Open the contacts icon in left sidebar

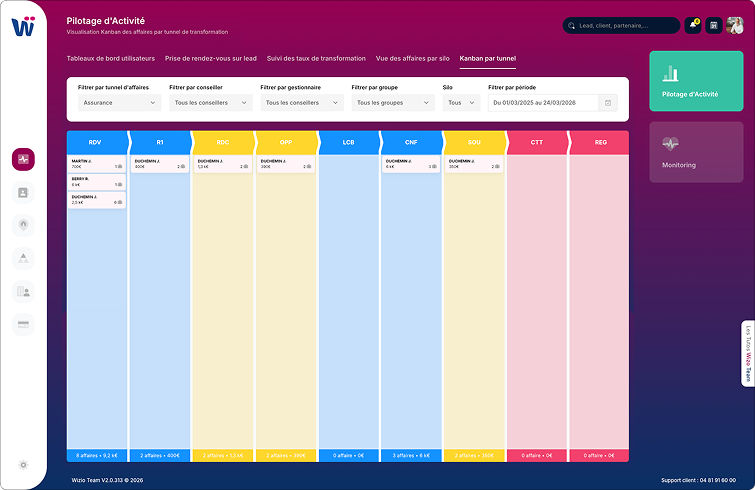[23, 192]
